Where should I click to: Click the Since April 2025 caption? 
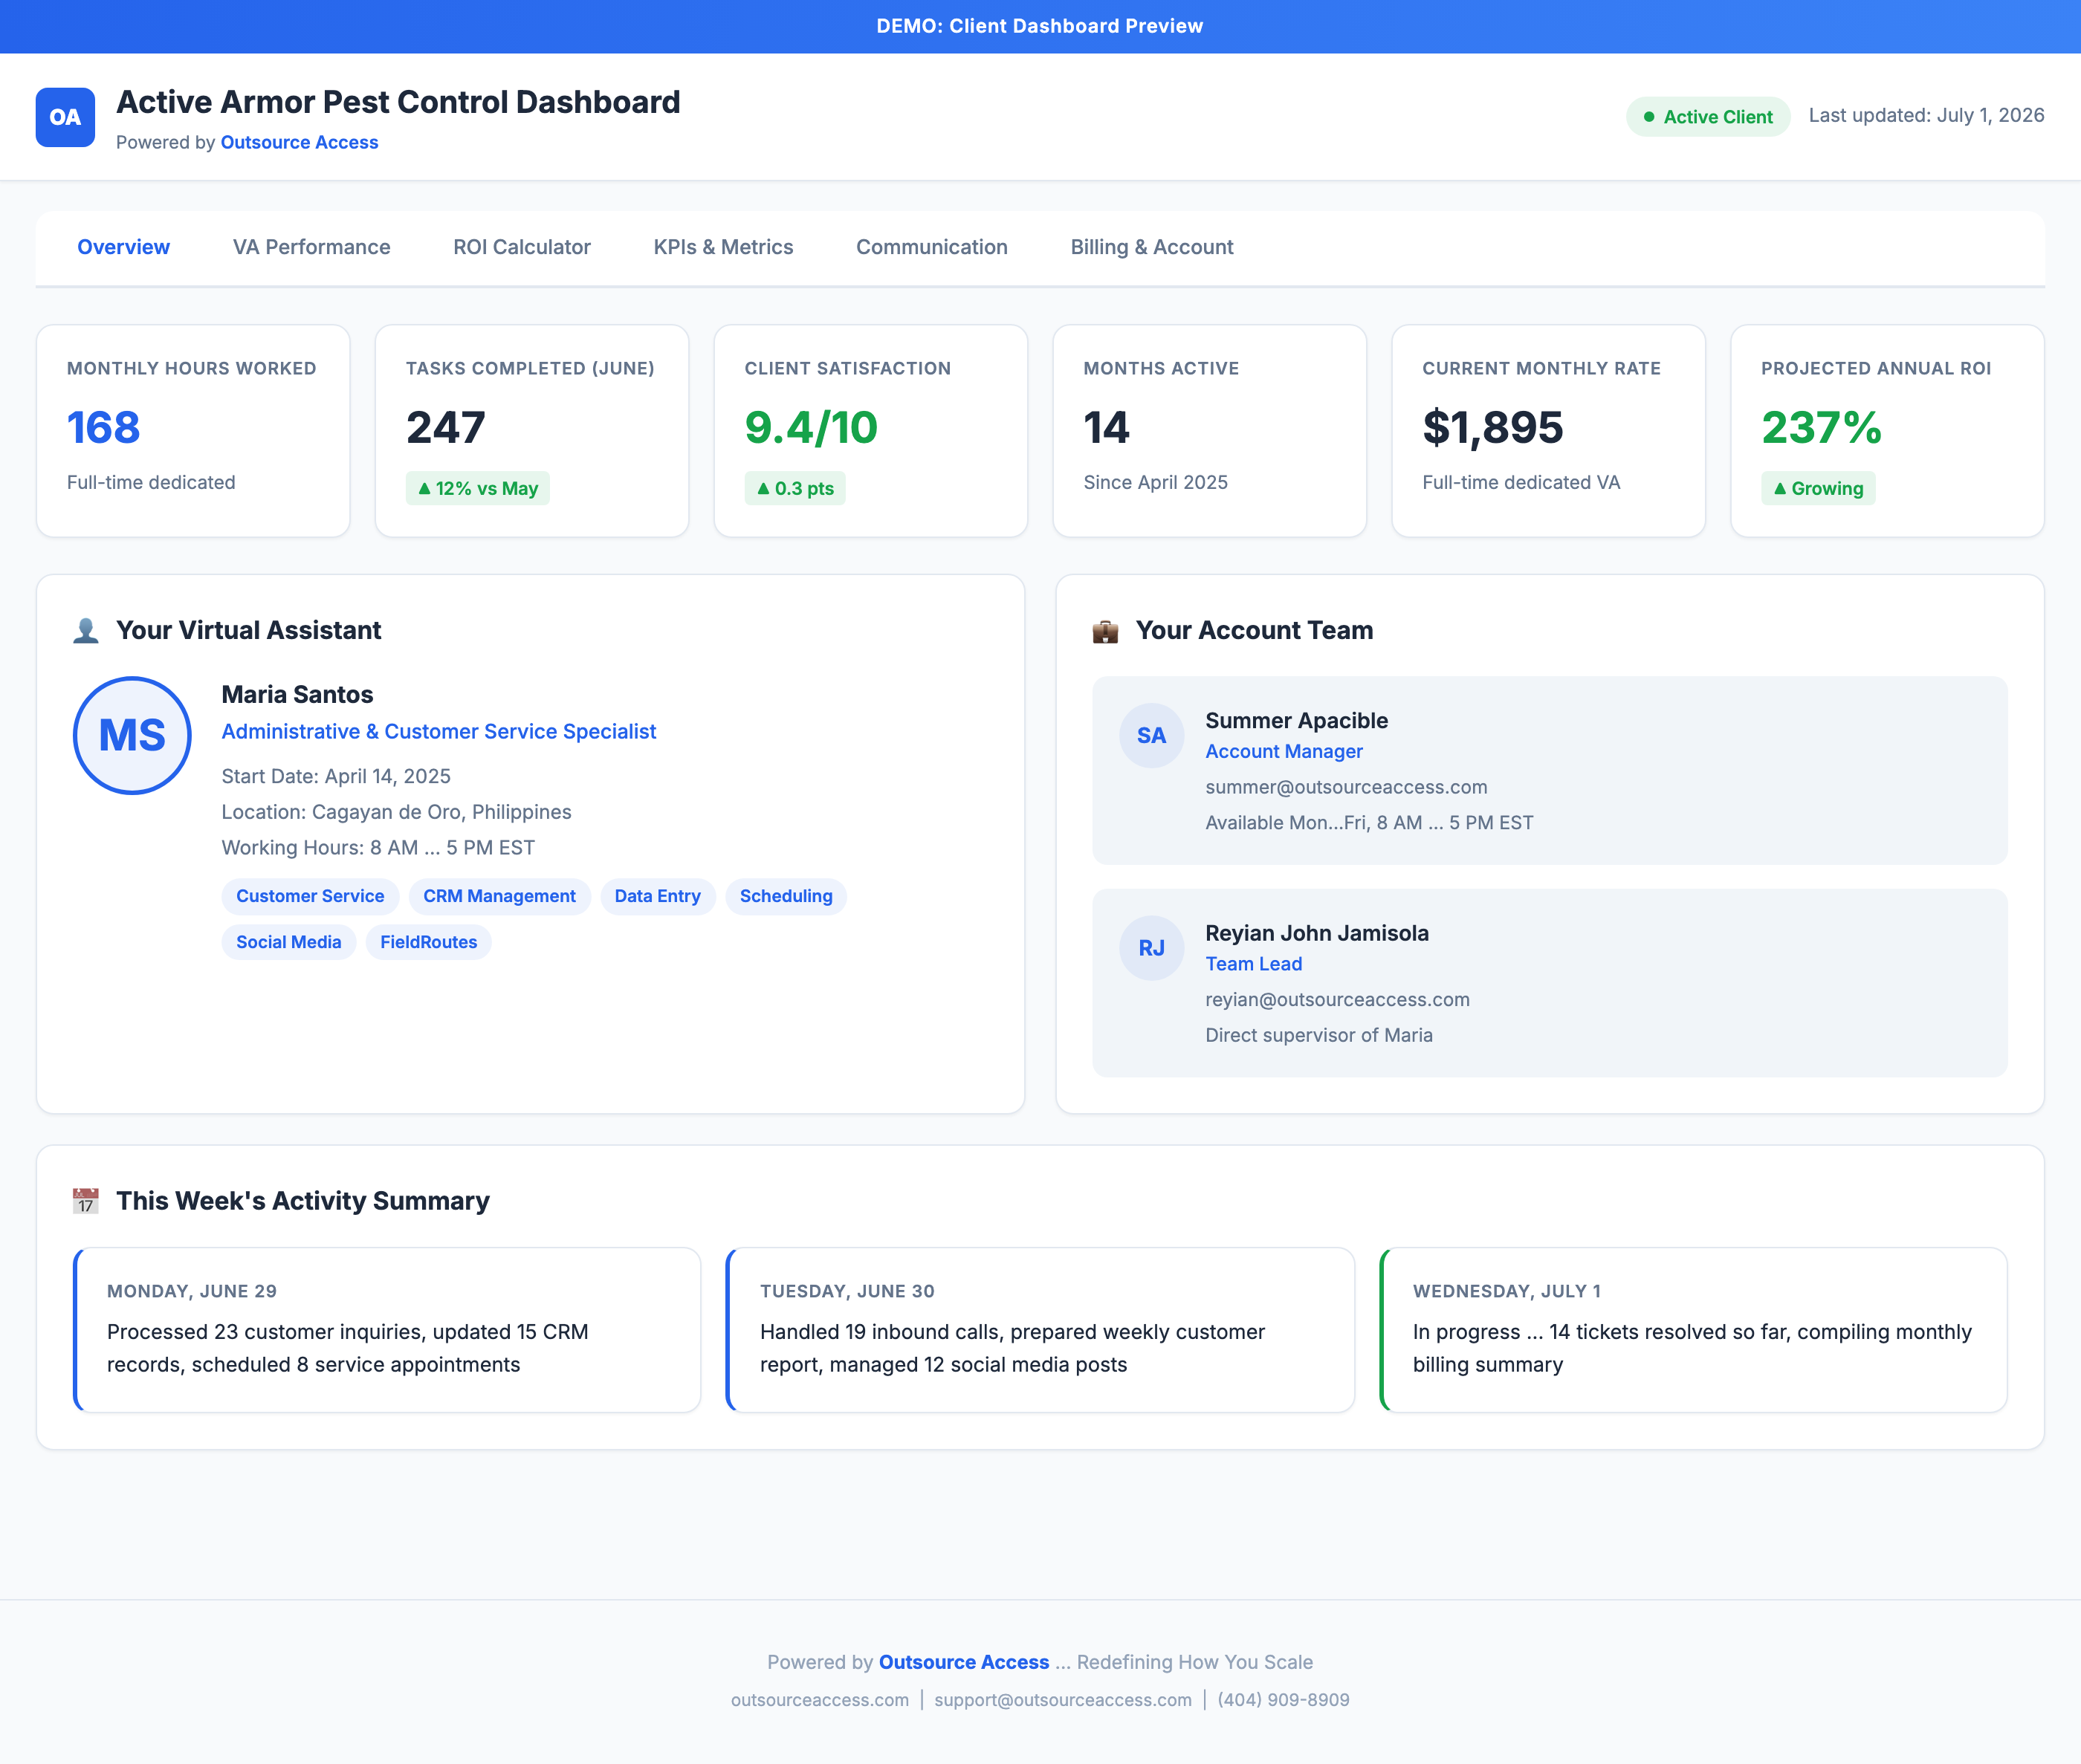point(1155,482)
